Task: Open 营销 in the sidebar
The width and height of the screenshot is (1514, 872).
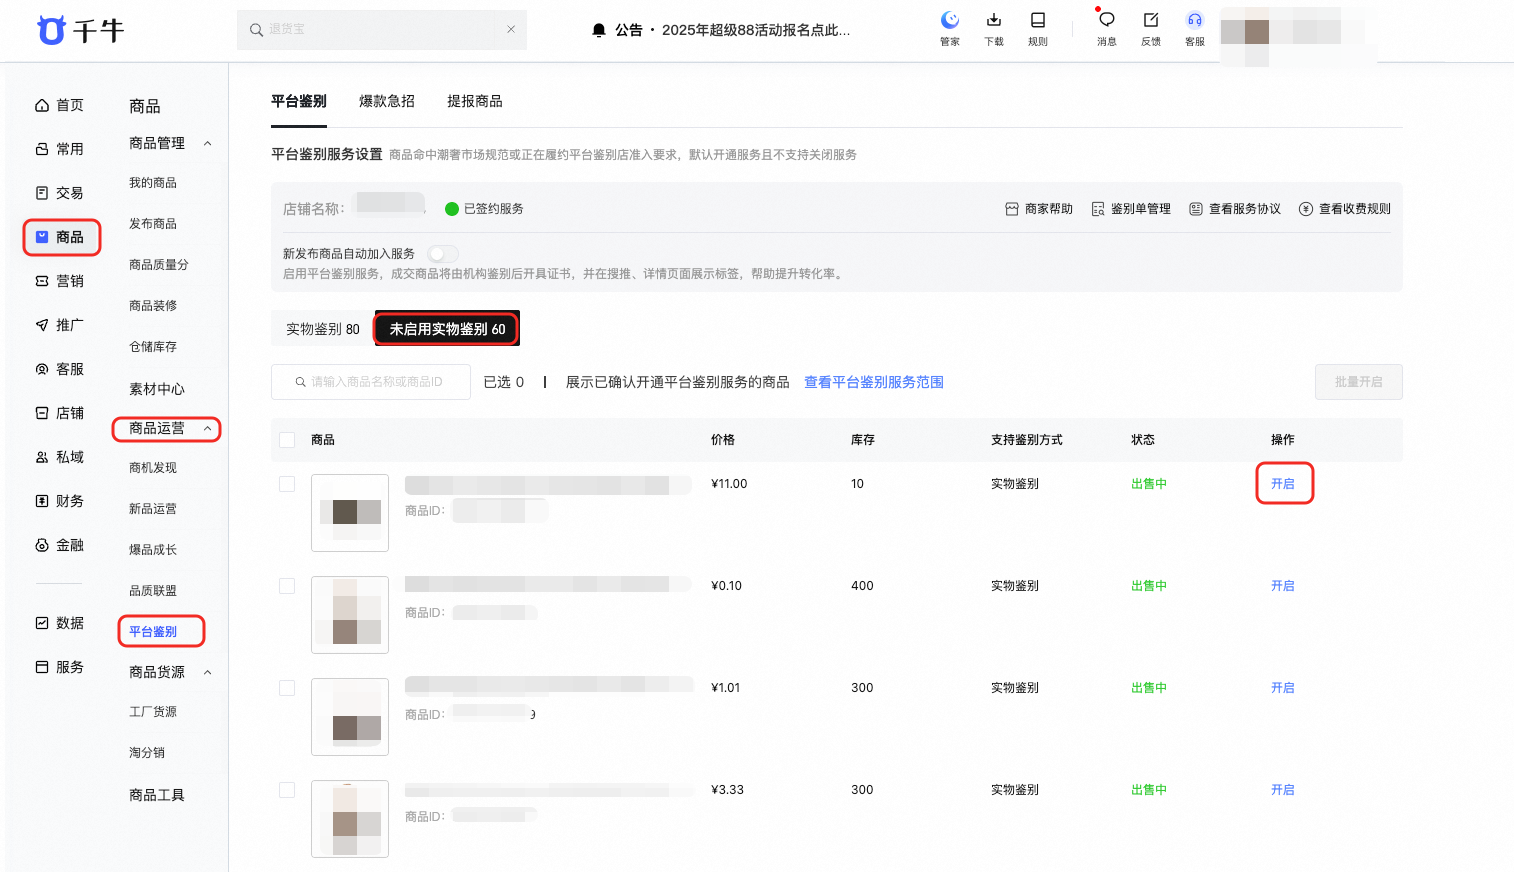Action: (x=60, y=281)
